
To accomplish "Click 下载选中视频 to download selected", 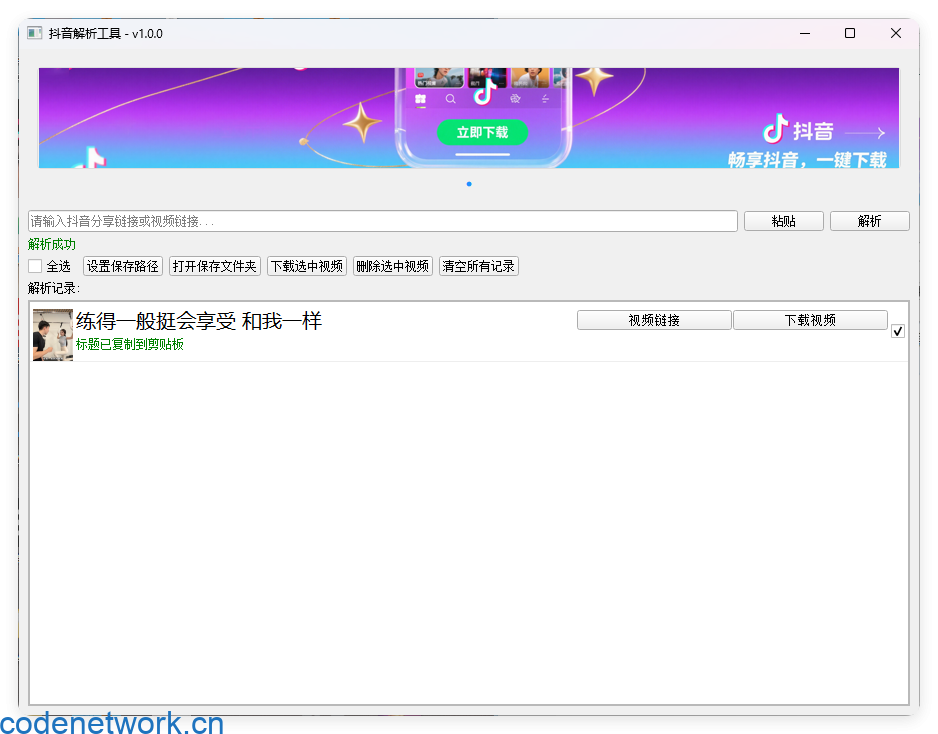I will click(307, 266).
